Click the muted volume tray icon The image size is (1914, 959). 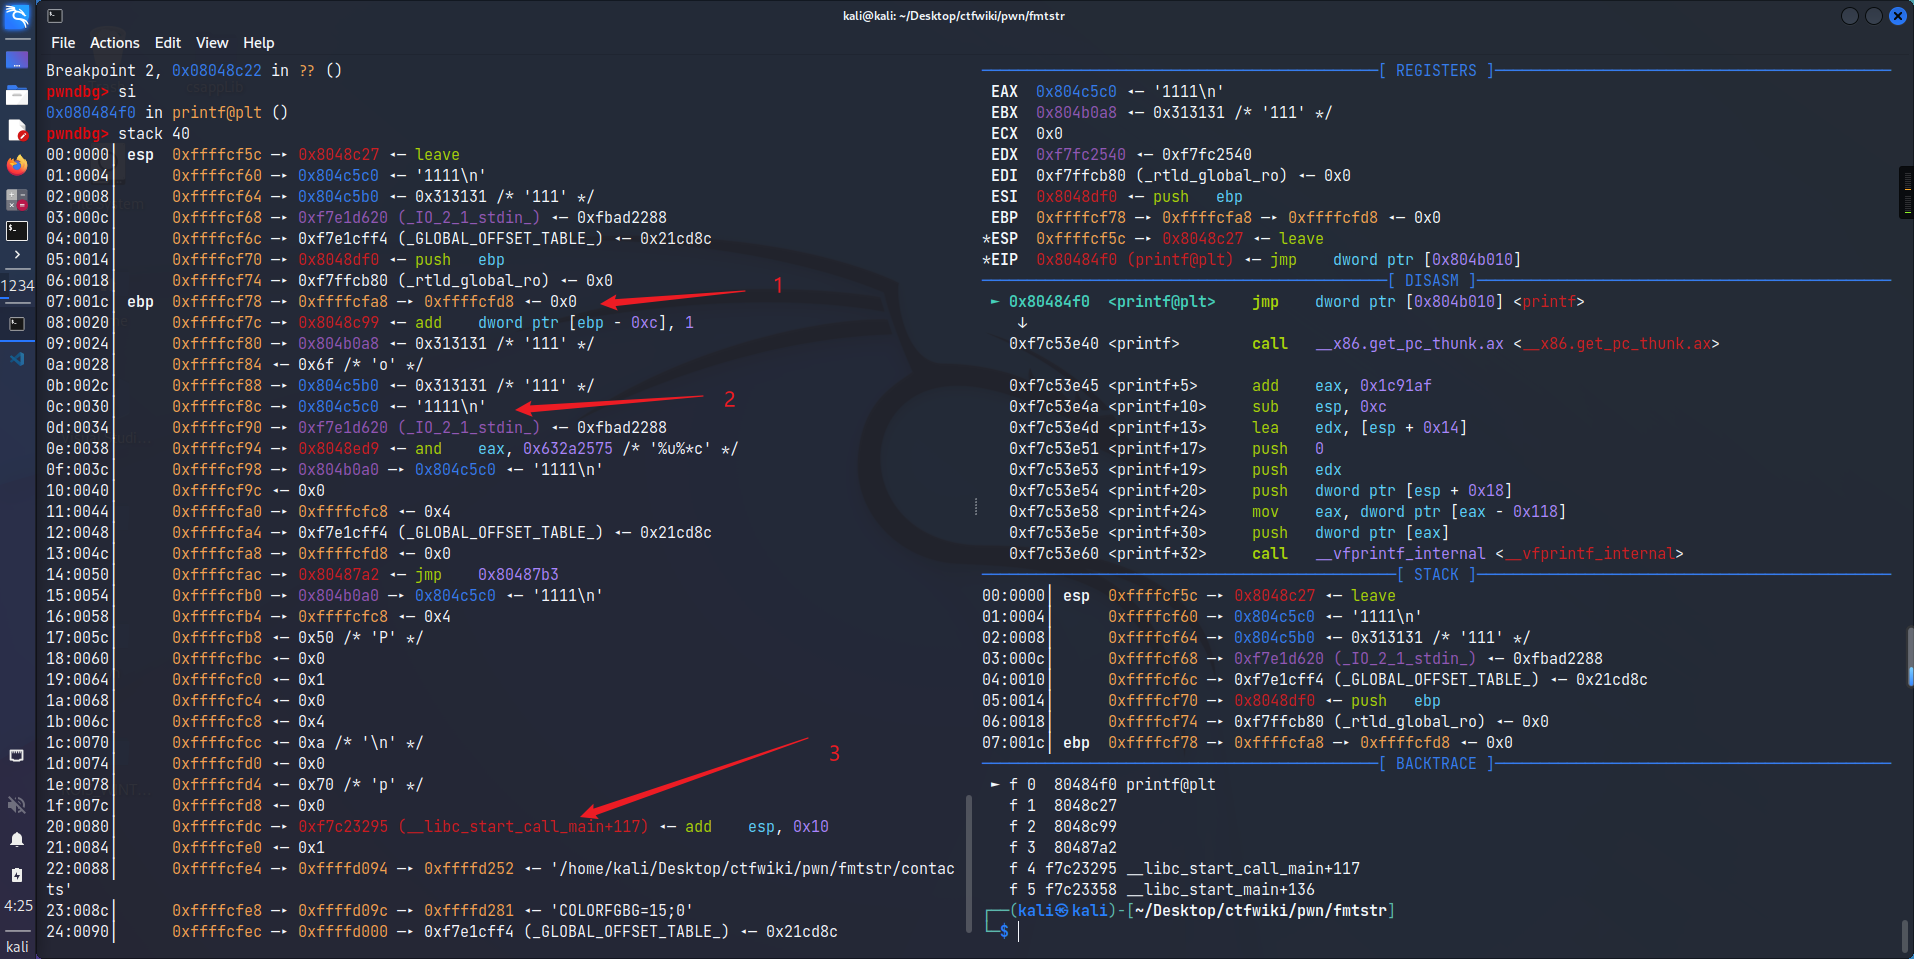point(17,805)
